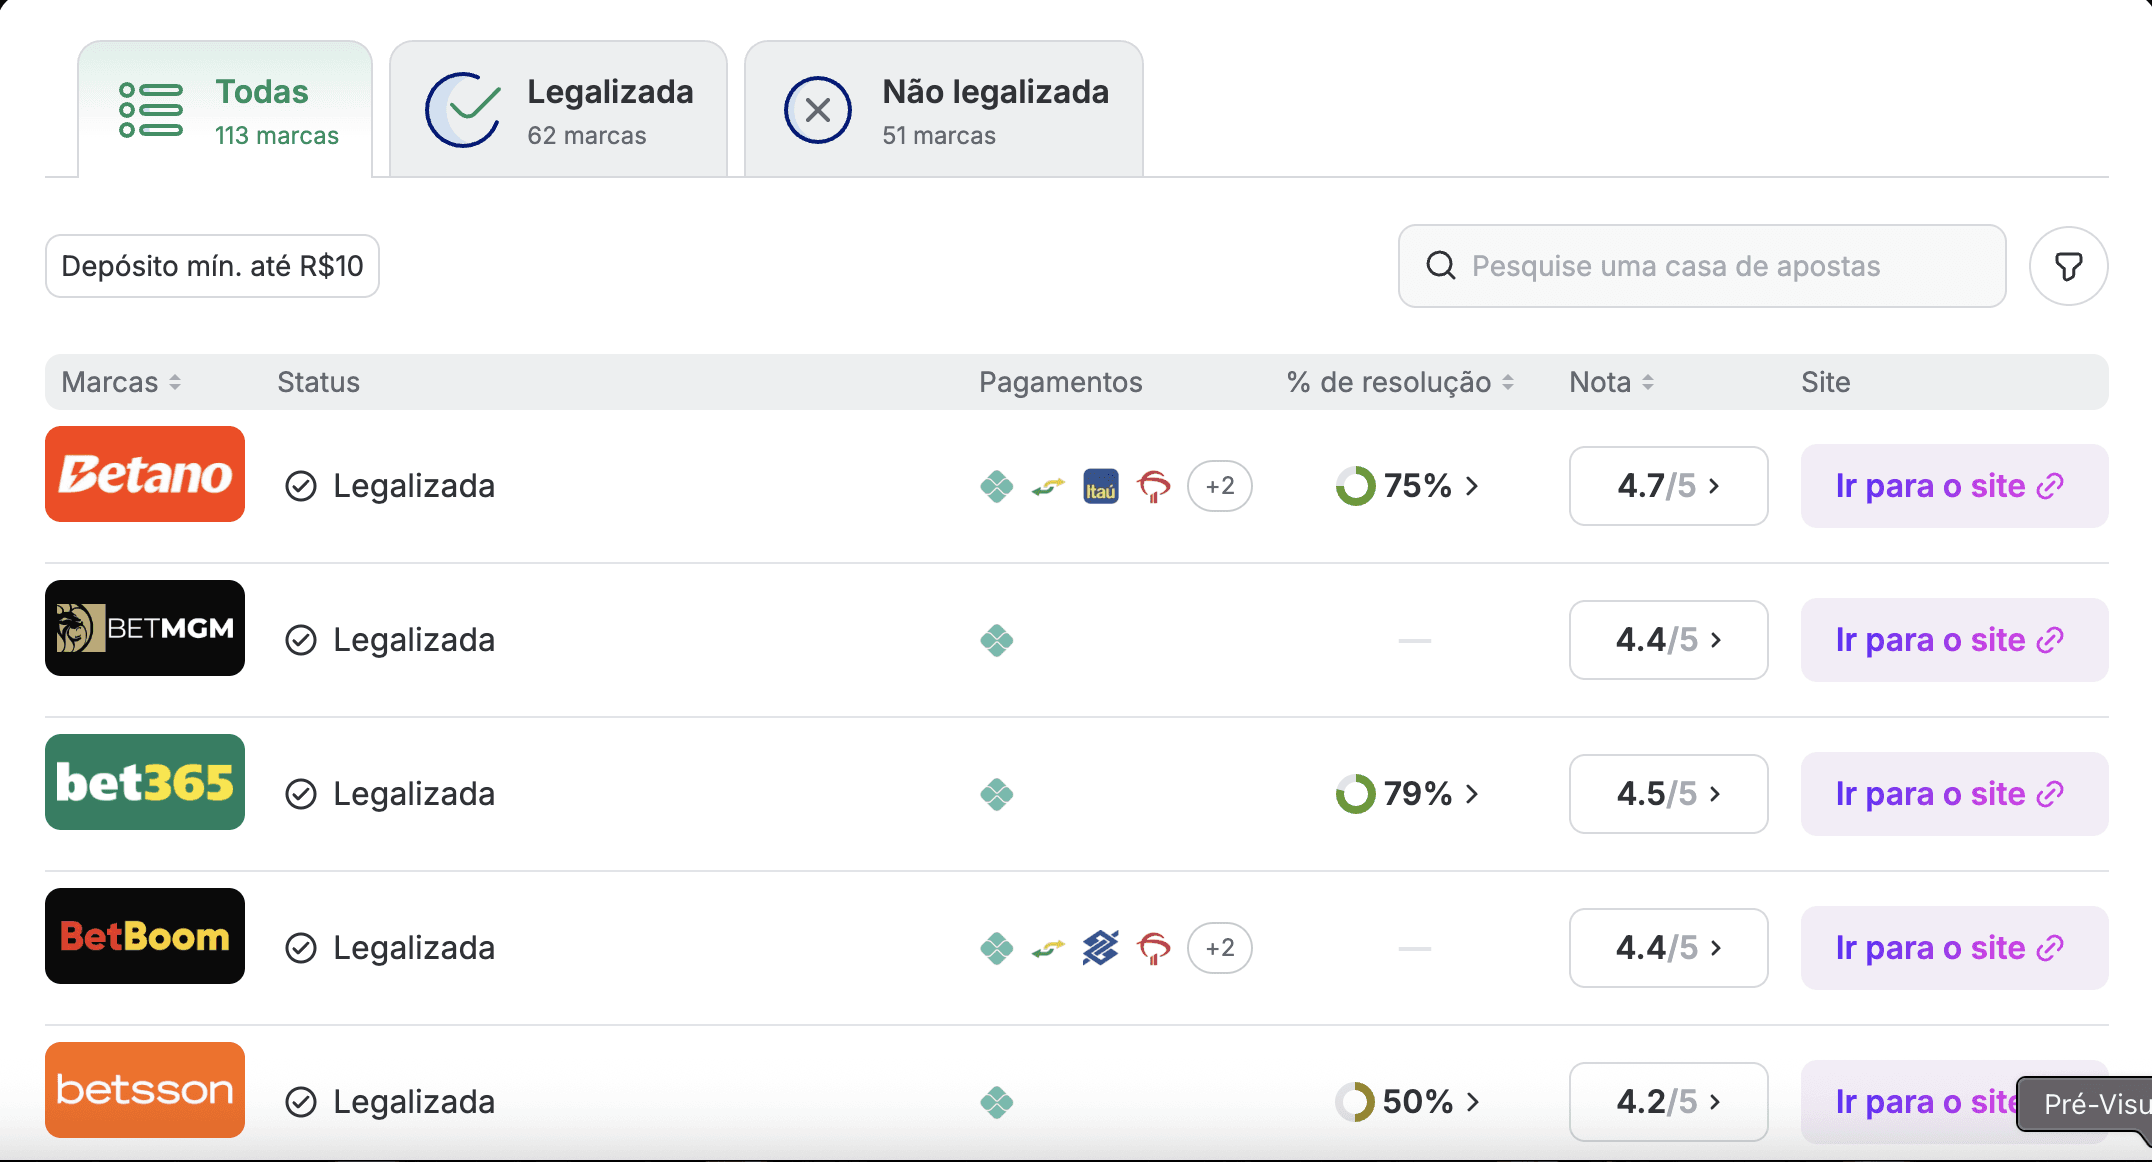Screen dimensions: 2152x1162
Task: Click the betsson logo
Action: tap(145, 1090)
